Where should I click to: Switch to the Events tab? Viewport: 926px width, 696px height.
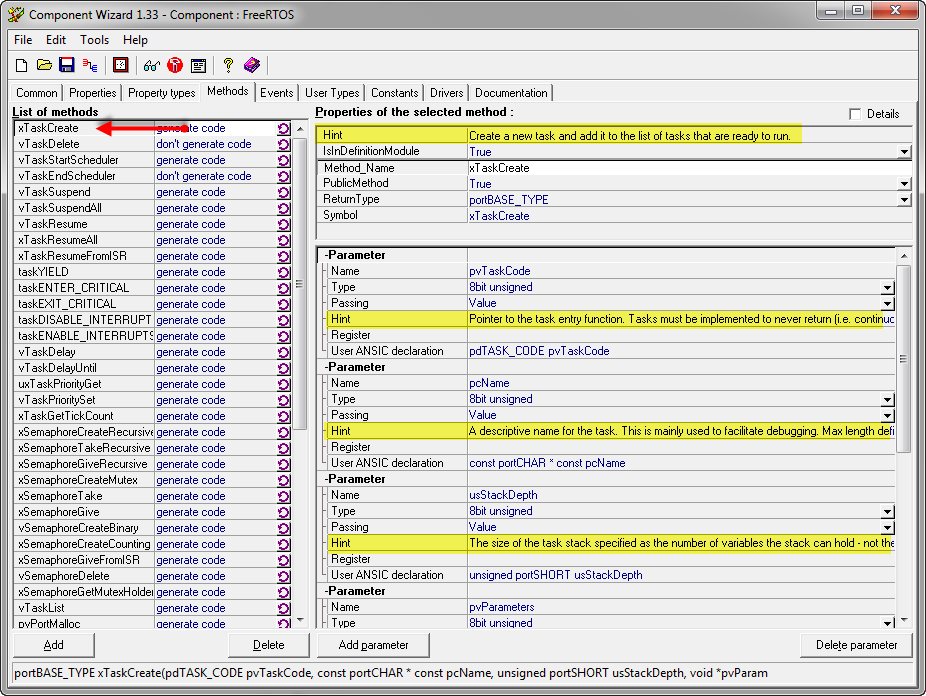tap(277, 93)
